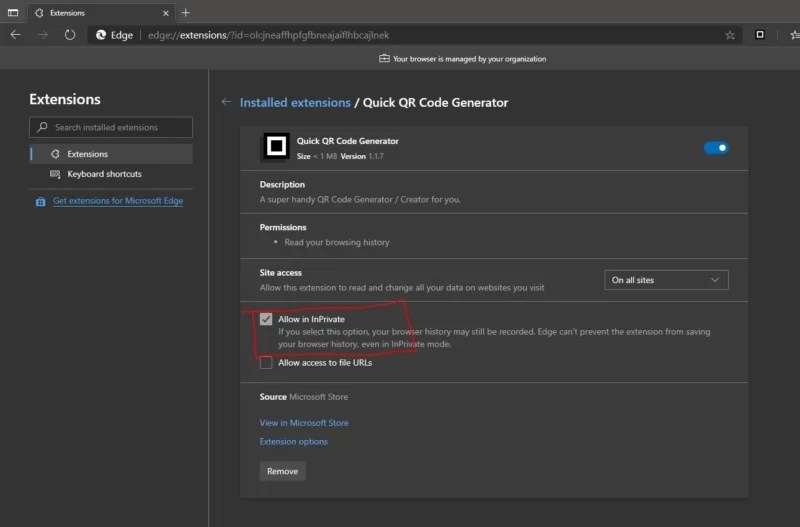Click the puzzle icon beside Extensions
800x527 pixels.
pos(55,154)
